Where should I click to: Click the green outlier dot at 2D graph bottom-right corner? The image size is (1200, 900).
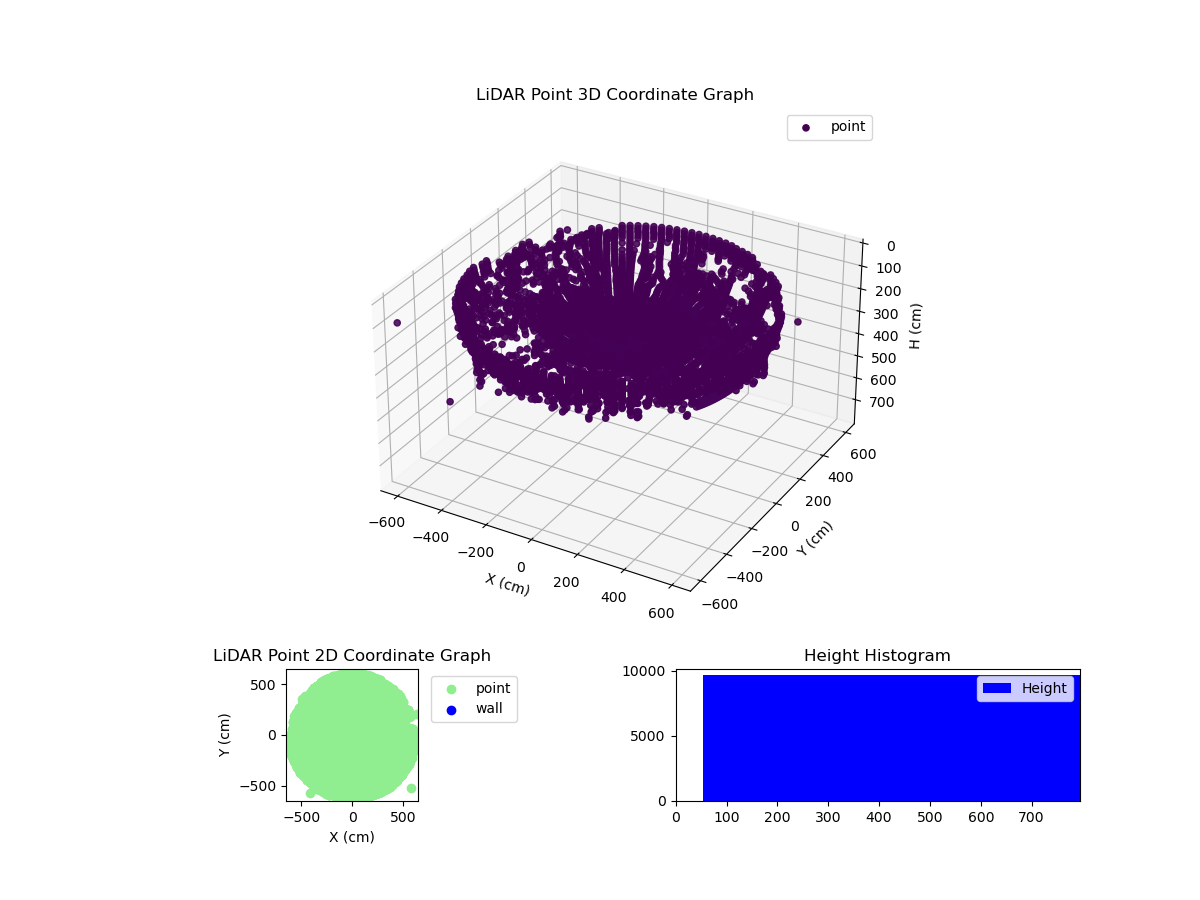[x=411, y=788]
